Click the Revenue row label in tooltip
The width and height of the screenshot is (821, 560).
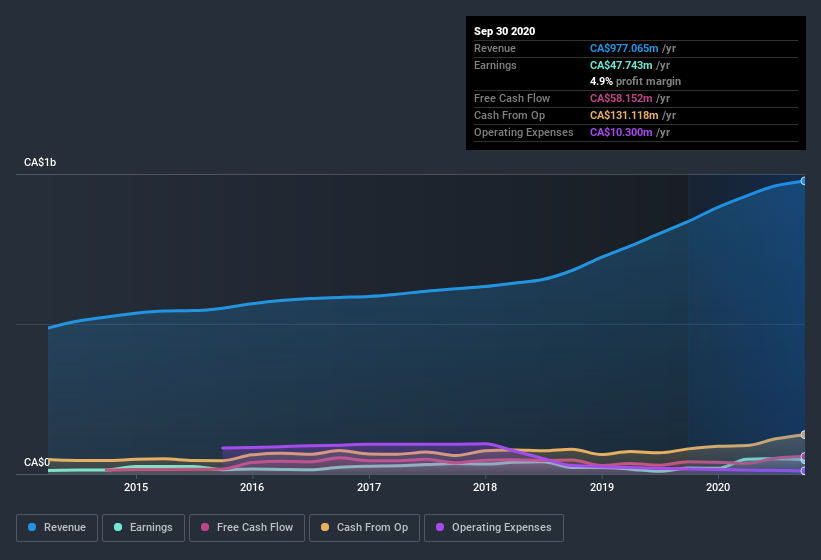click(x=495, y=48)
